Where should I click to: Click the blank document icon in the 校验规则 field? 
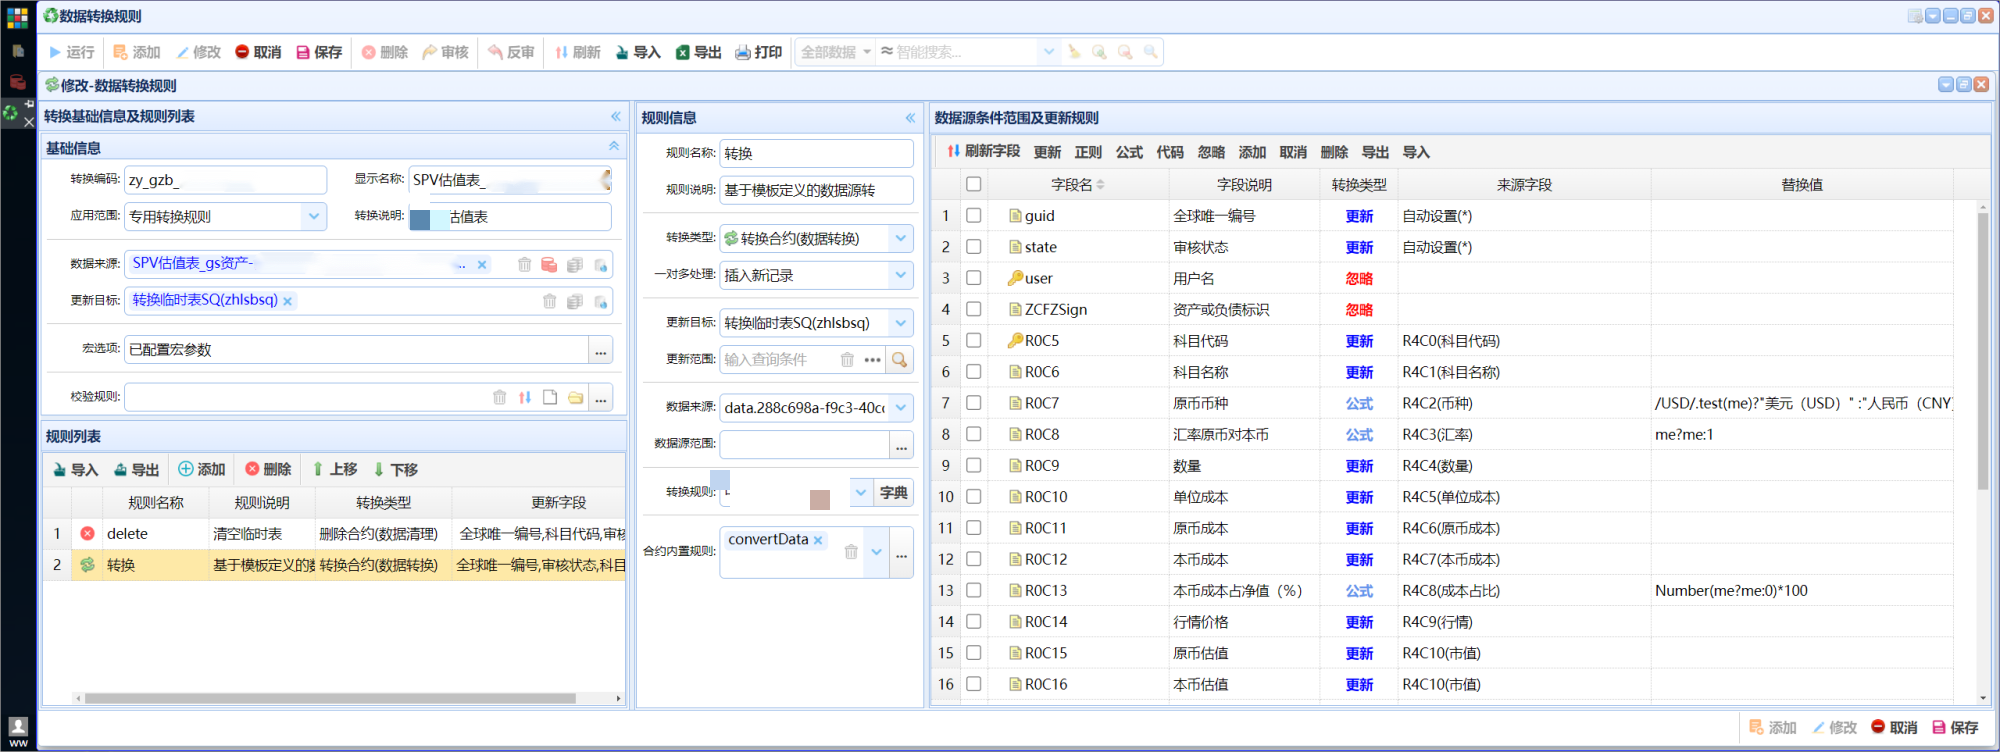coord(550,397)
